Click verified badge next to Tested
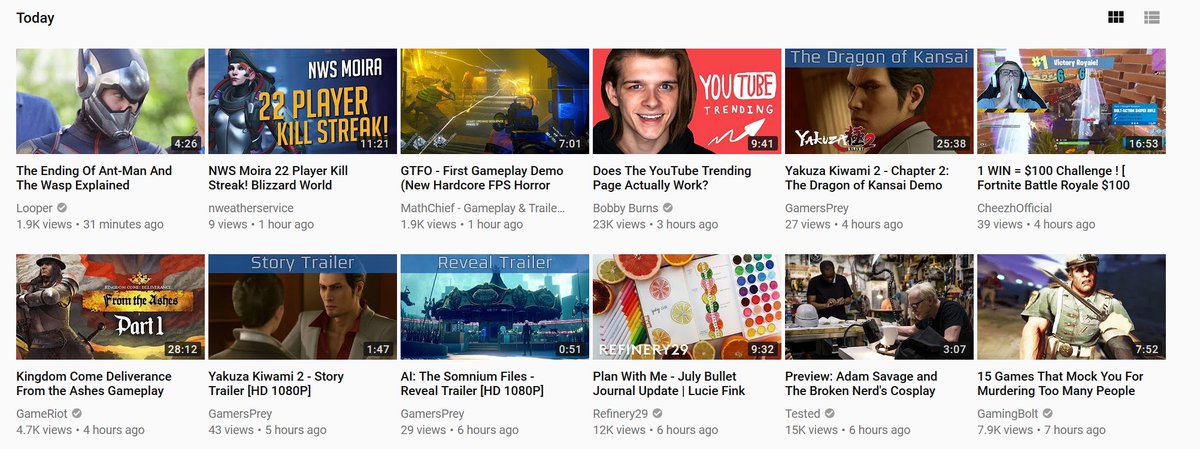 (830, 414)
